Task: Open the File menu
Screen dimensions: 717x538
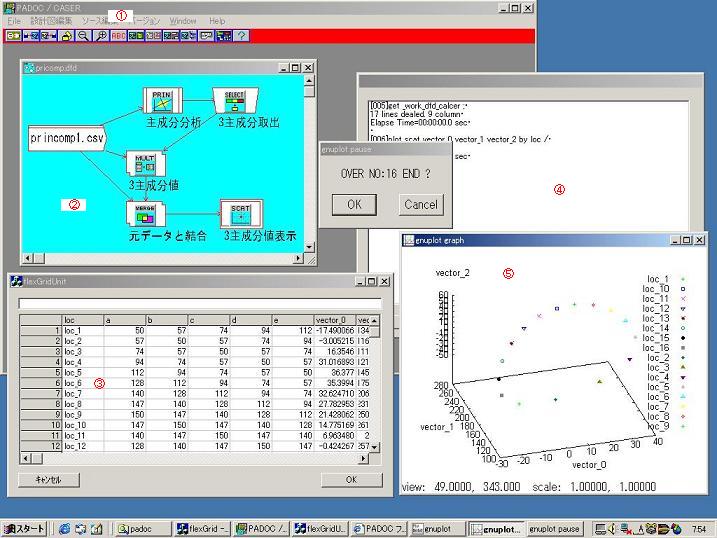Action: click(x=14, y=20)
